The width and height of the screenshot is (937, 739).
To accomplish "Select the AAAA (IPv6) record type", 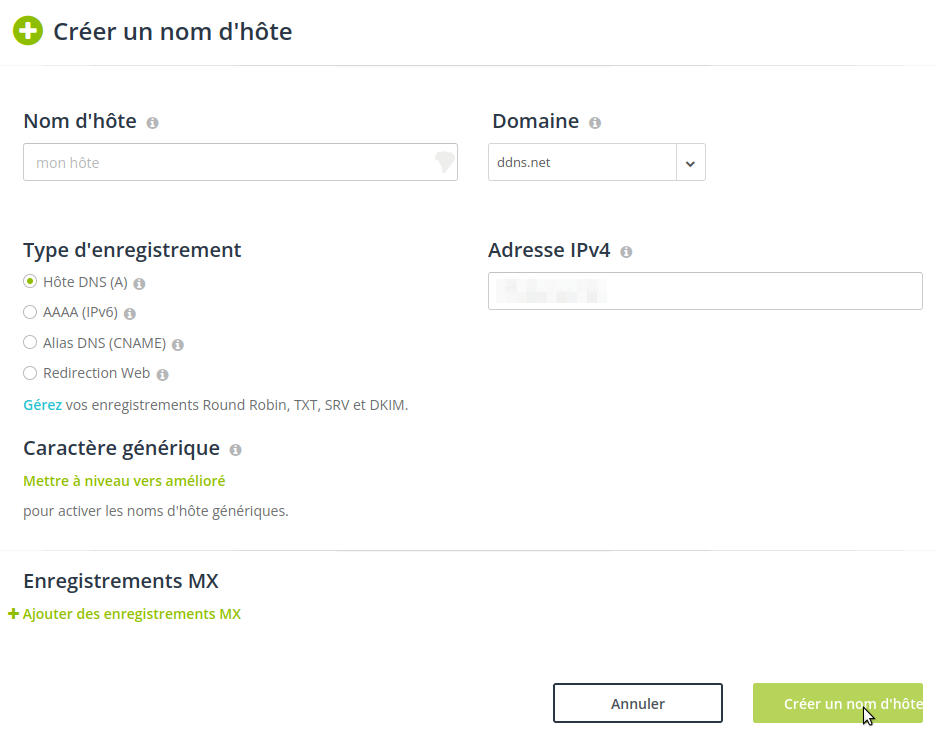I will (30, 312).
